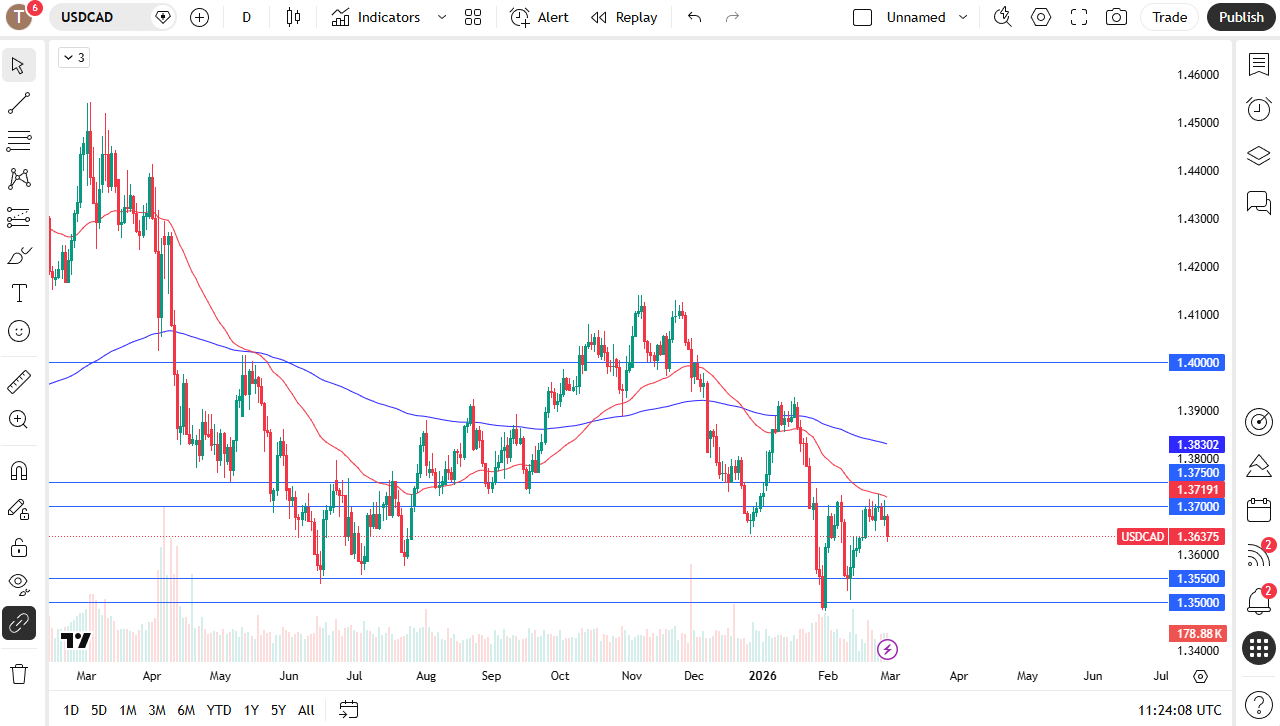Open the Alert creation button
Image resolution: width=1280 pixels, height=726 pixels.
[x=540, y=17]
